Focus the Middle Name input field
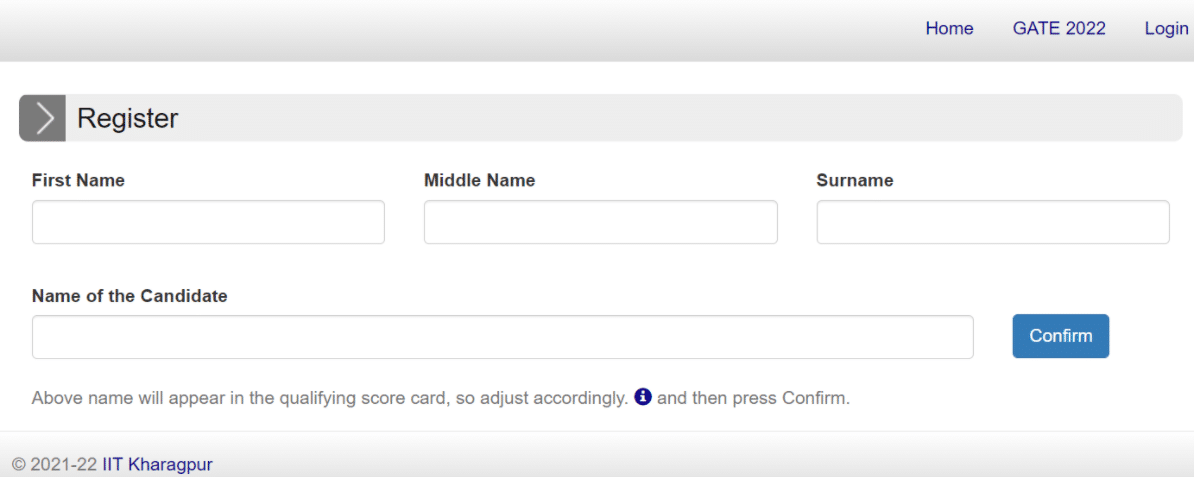Viewport: 1194px width, 477px height. click(x=601, y=222)
